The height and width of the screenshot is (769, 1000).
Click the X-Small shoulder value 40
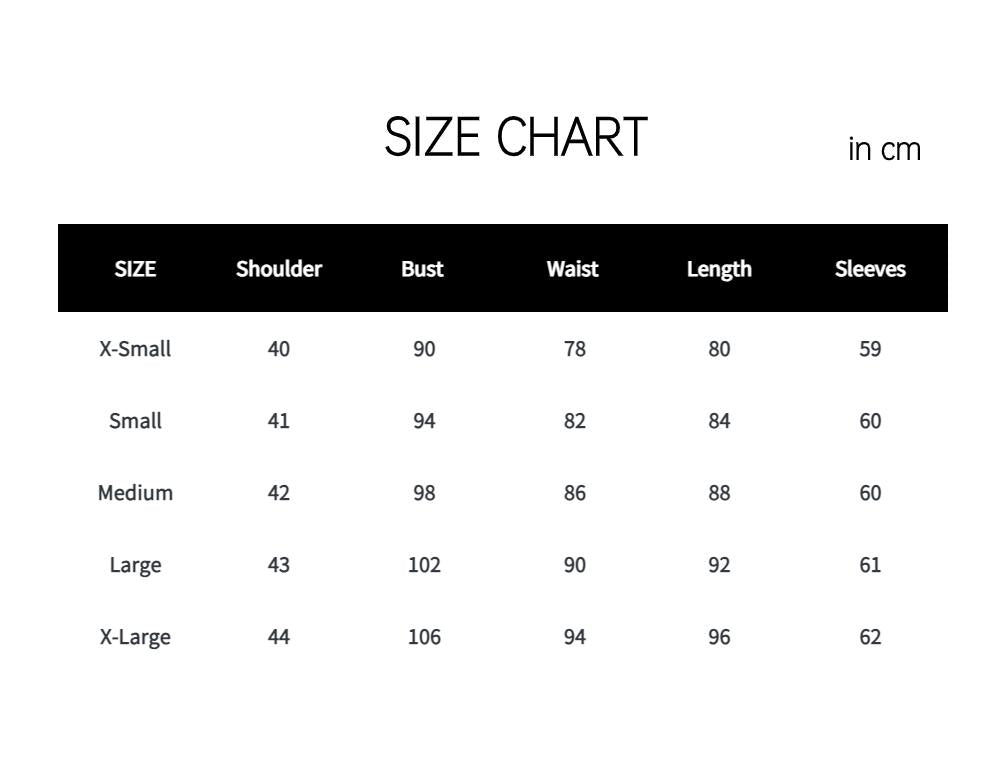click(279, 349)
